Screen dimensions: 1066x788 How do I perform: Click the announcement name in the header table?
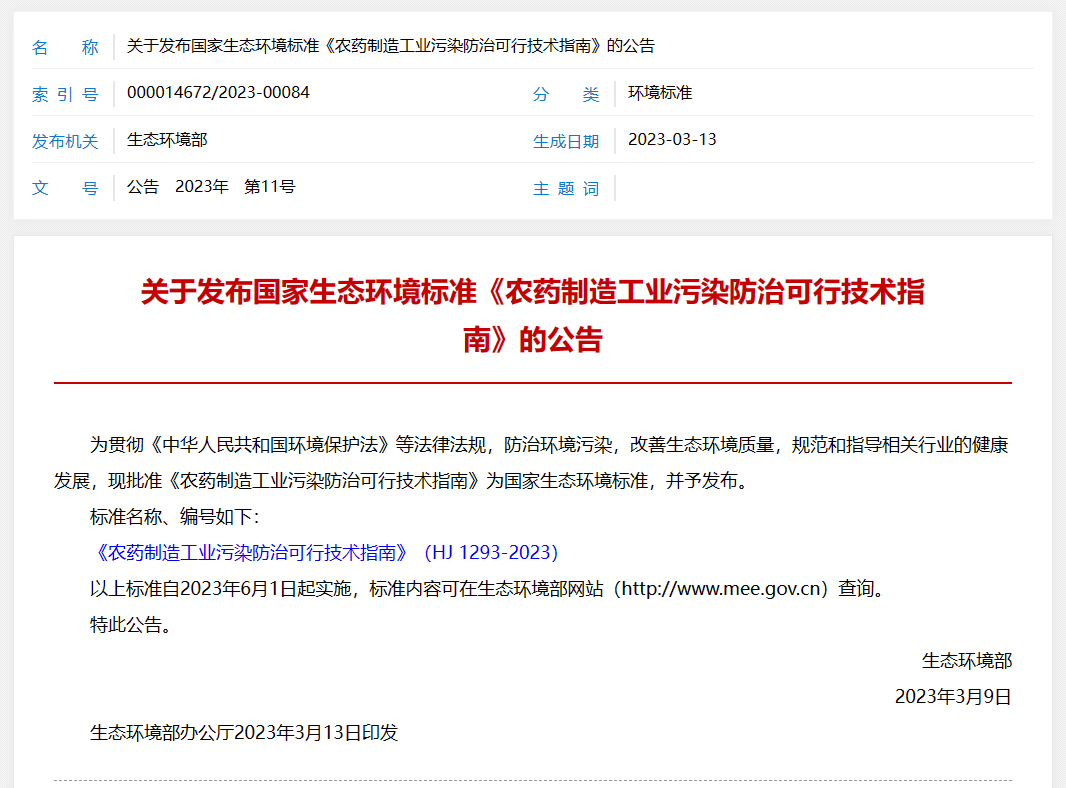pyautogui.click(x=391, y=46)
